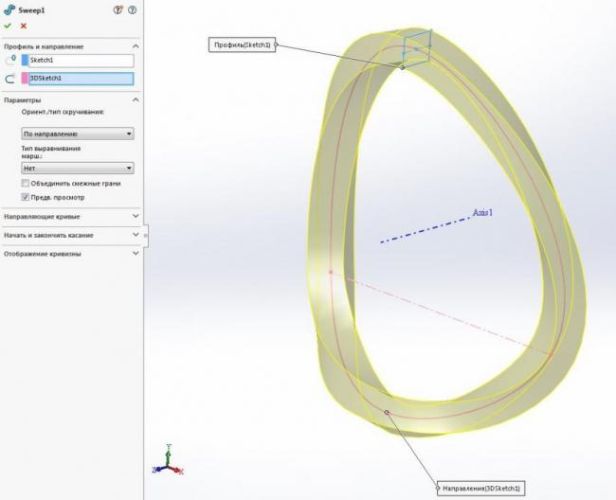Click the Sweep1 feature icon
Image resolution: width=616 pixels, height=500 pixels.
[x=9, y=10]
